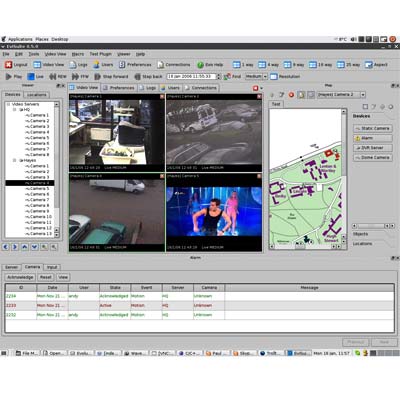Open the Tools menu
The width and height of the screenshot is (400, 400).
pyautogui.click(x=34, y=54)
